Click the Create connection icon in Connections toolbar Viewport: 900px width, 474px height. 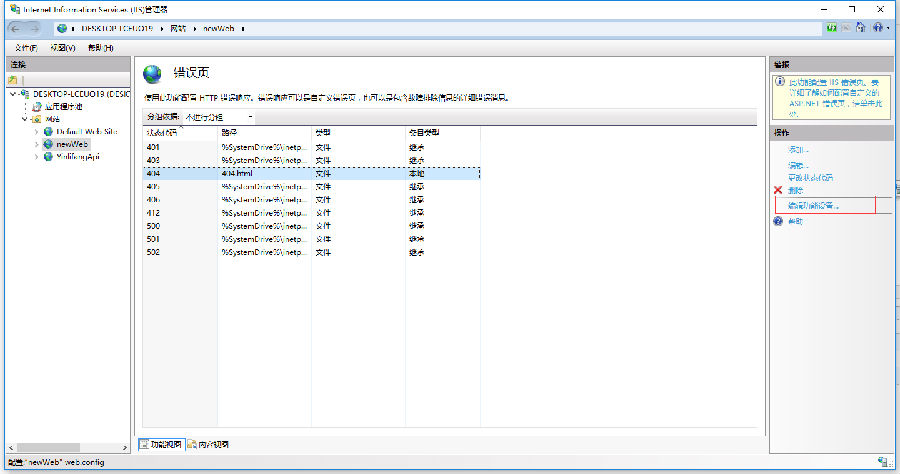click(x=13, y=80)
